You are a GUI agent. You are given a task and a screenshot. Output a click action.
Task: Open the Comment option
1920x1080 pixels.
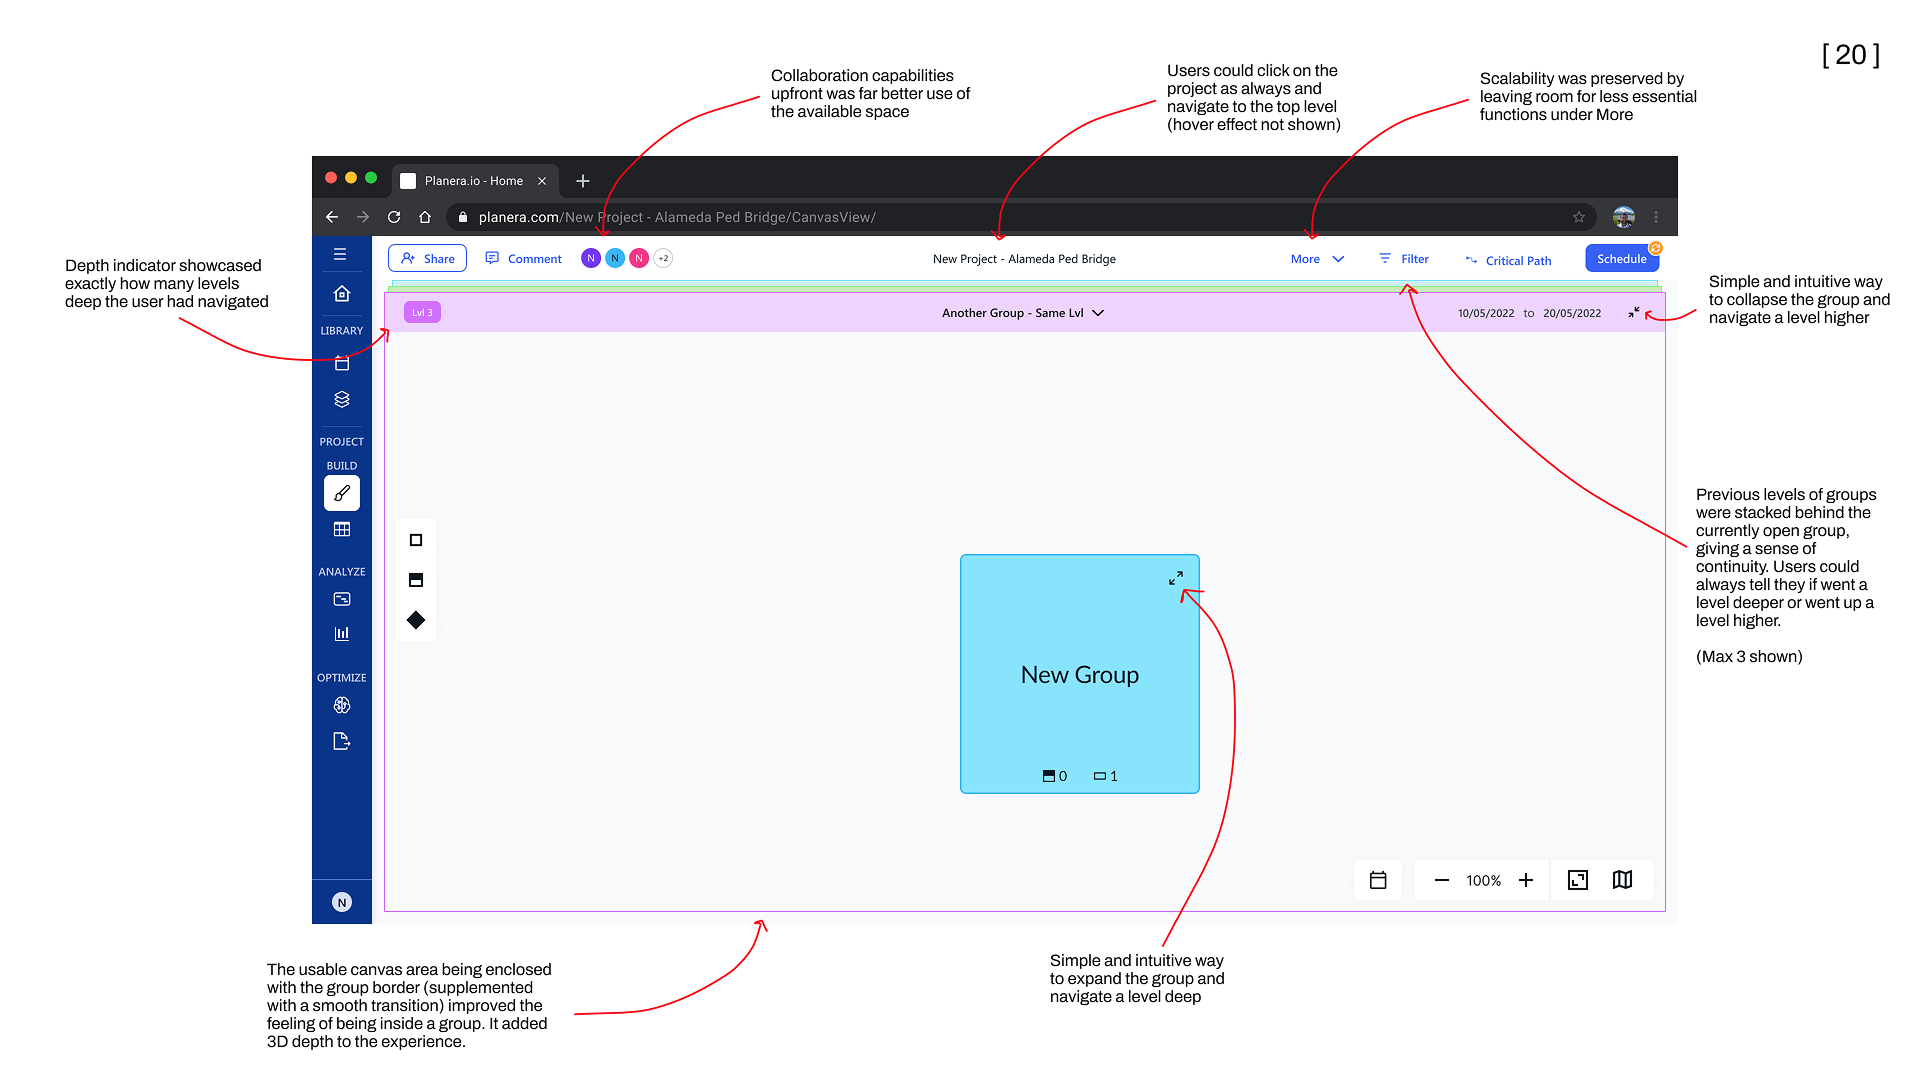pos(523,258)
